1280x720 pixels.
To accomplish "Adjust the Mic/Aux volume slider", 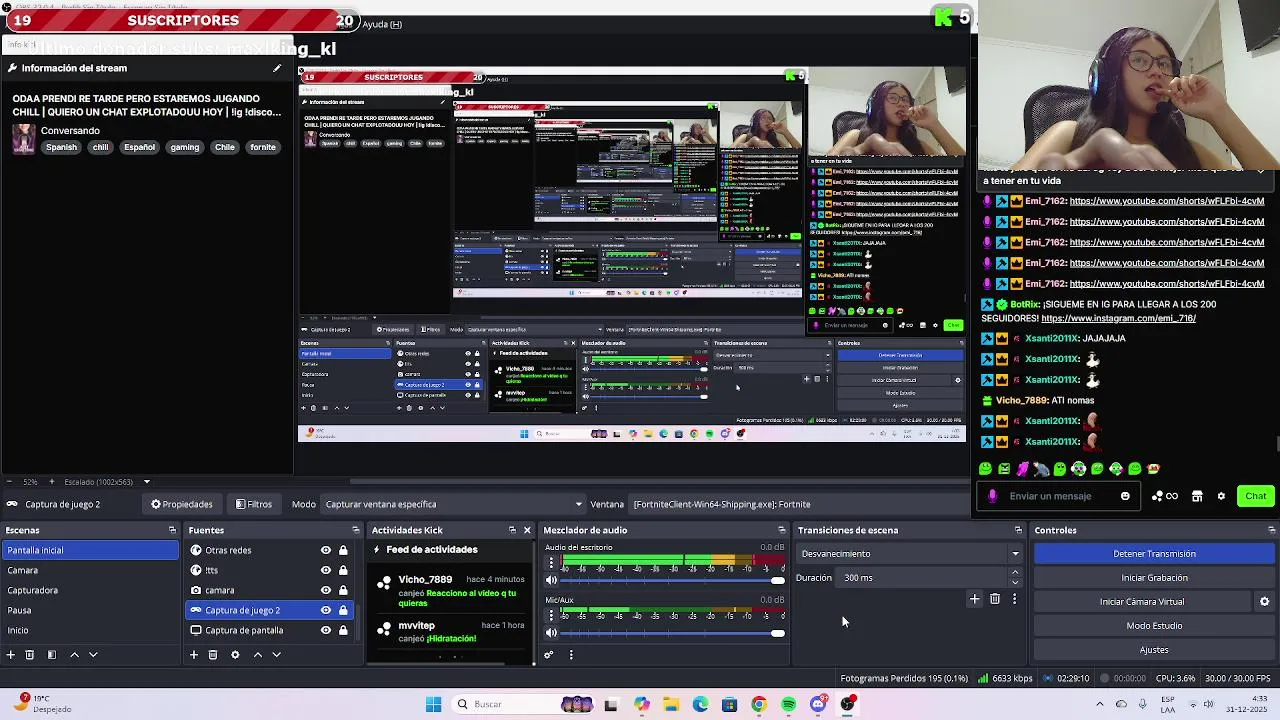I will 673,632.
